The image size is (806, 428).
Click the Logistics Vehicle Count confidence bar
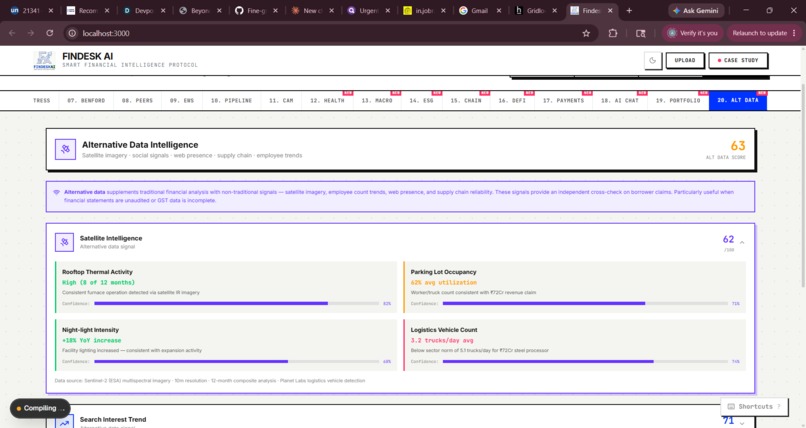click(585, 362)
